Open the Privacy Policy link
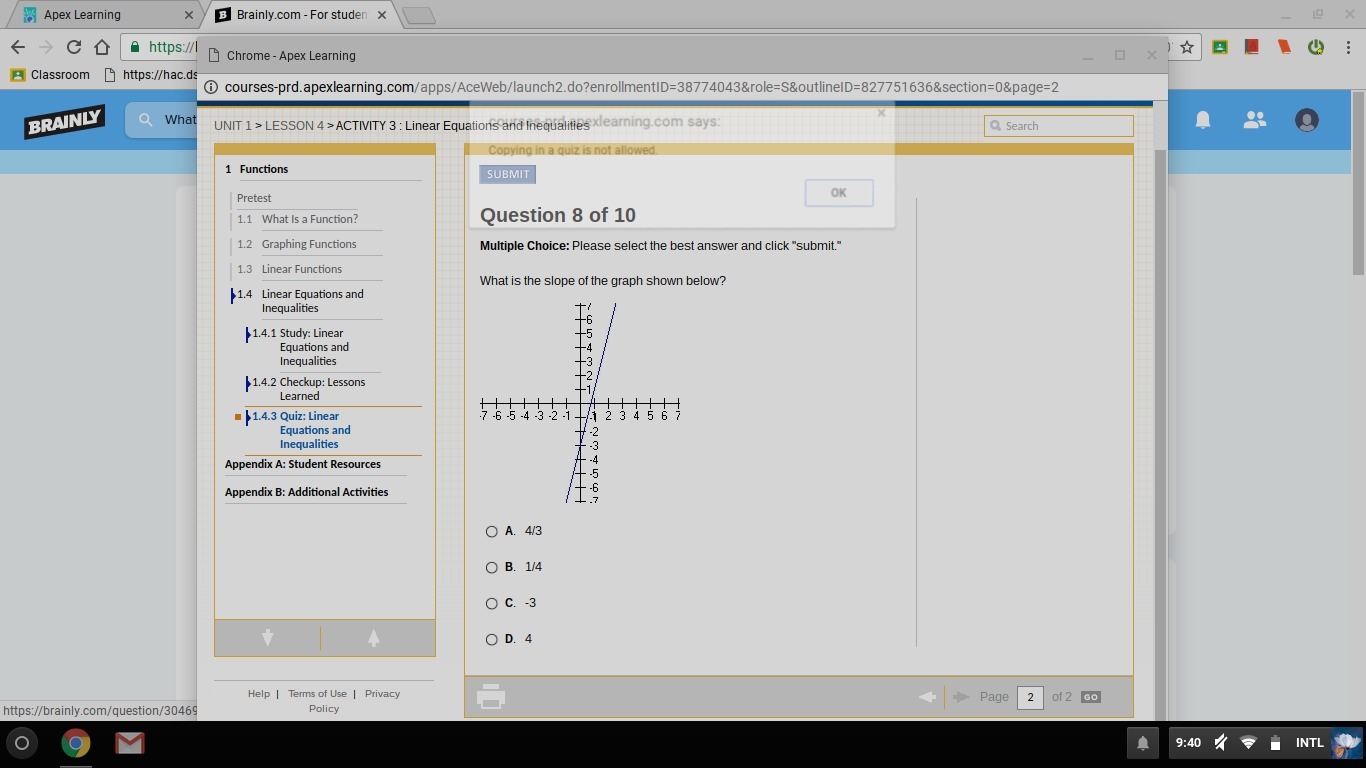 click(354, 701)
